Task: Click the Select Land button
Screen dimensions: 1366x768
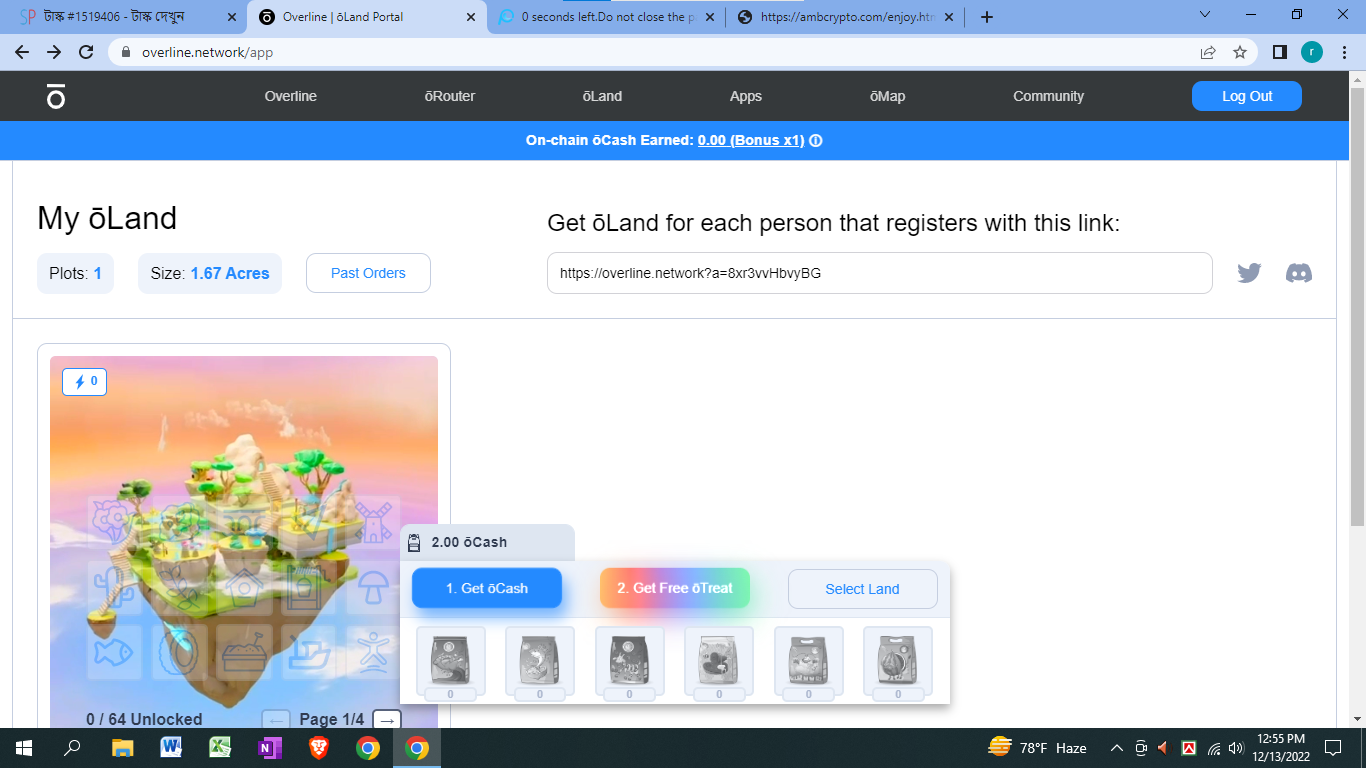Action: click(863, 589)
